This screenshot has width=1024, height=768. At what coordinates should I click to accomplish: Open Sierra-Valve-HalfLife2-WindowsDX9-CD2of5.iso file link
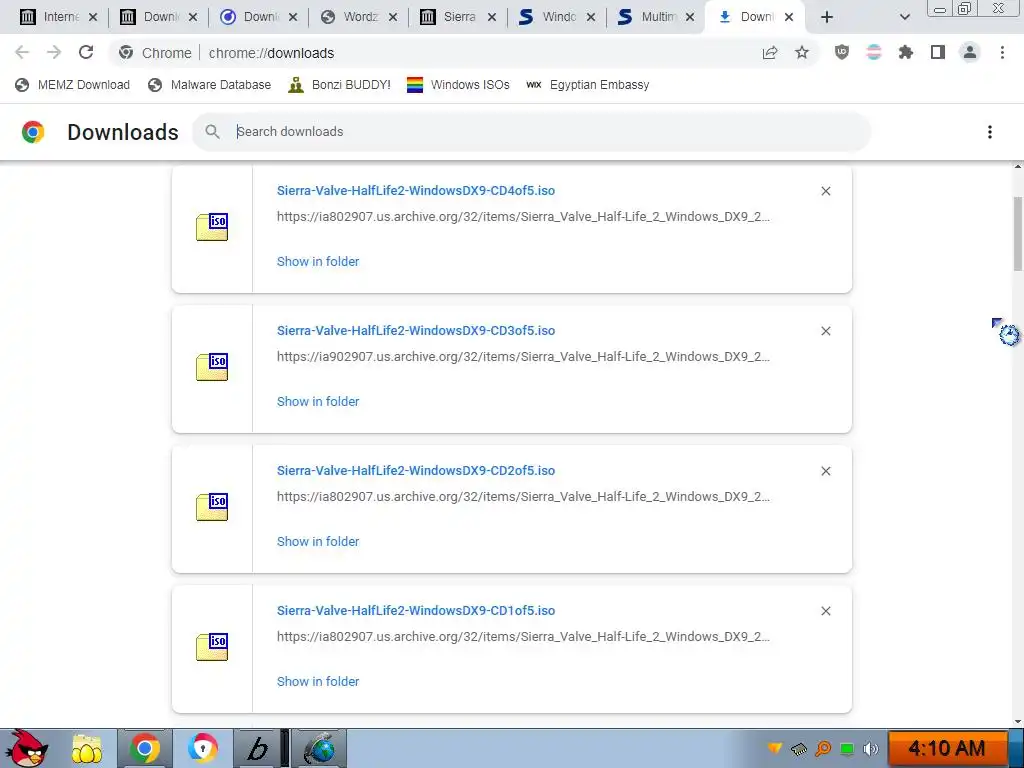point(416,471)
